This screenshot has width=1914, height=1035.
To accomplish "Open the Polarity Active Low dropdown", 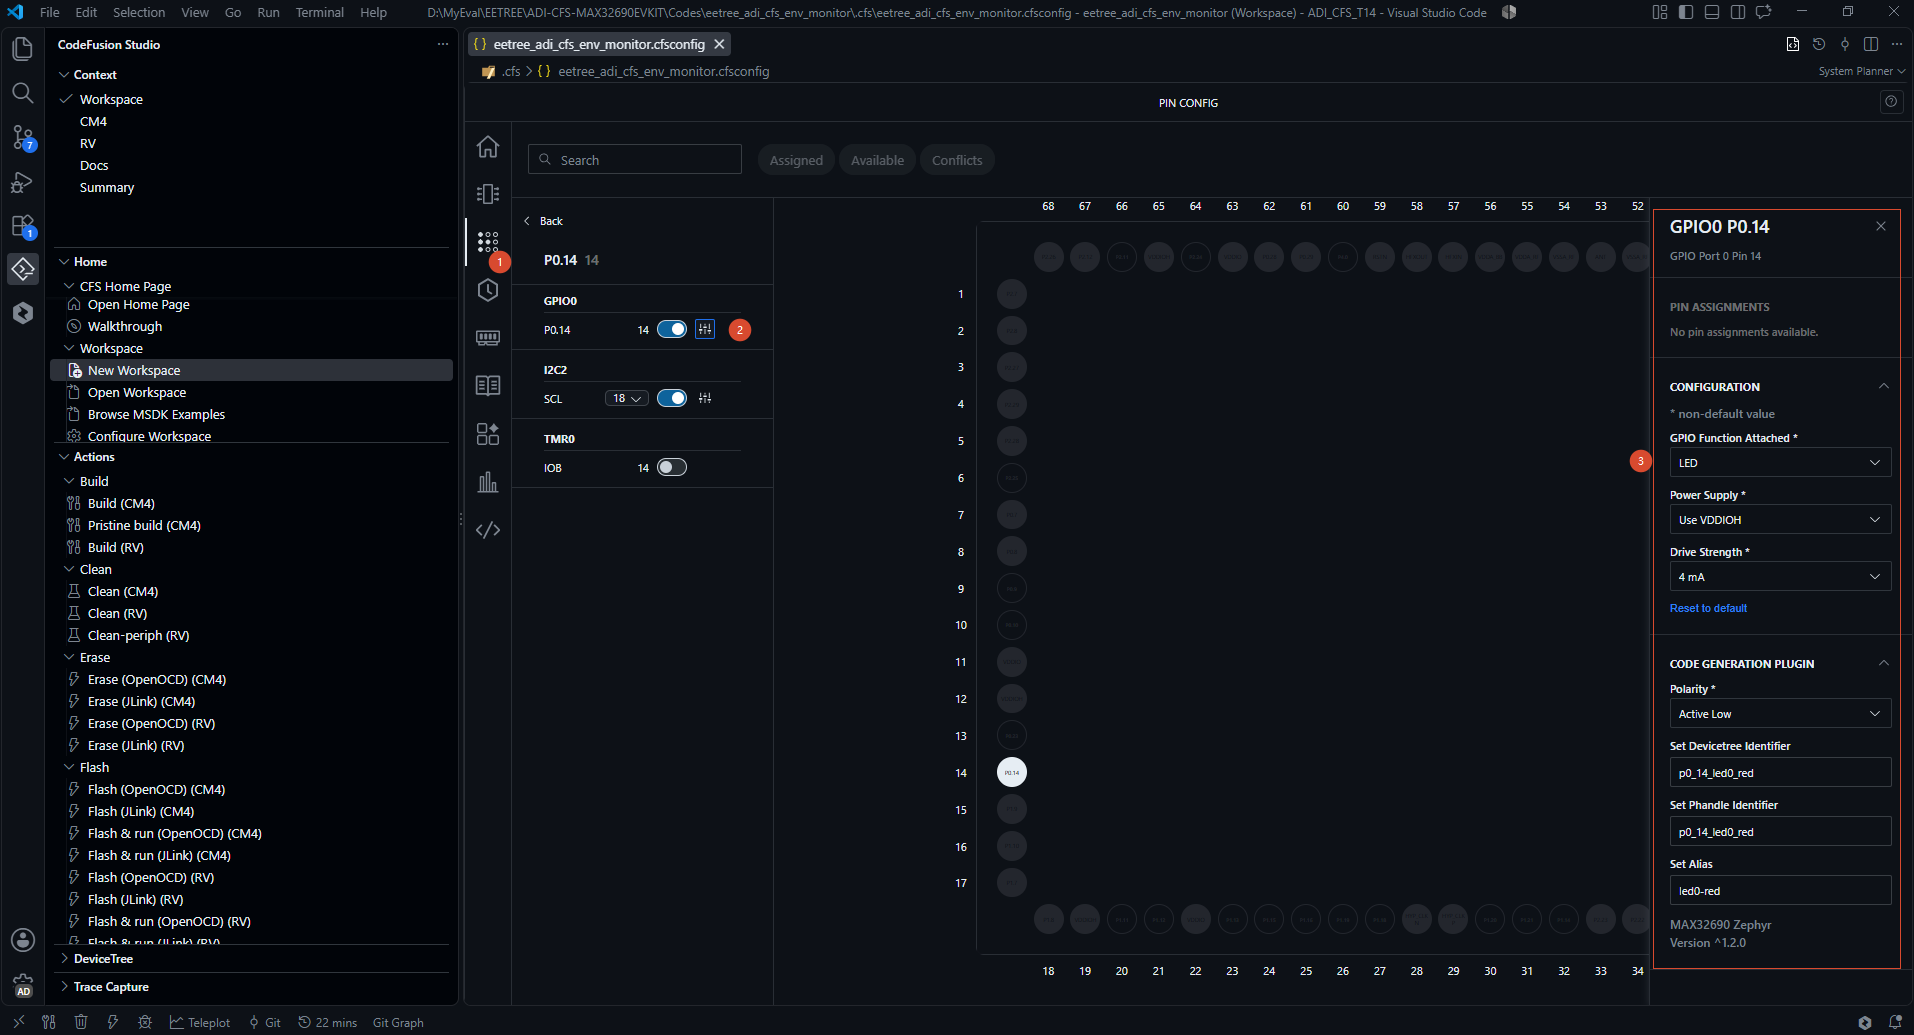I will pyautogui.click(x=1780, y=714).
